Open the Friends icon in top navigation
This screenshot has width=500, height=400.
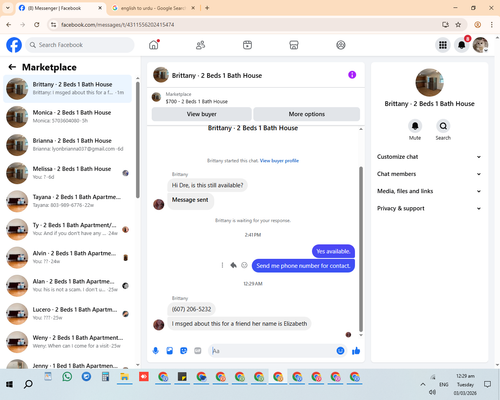coord(200,45)
